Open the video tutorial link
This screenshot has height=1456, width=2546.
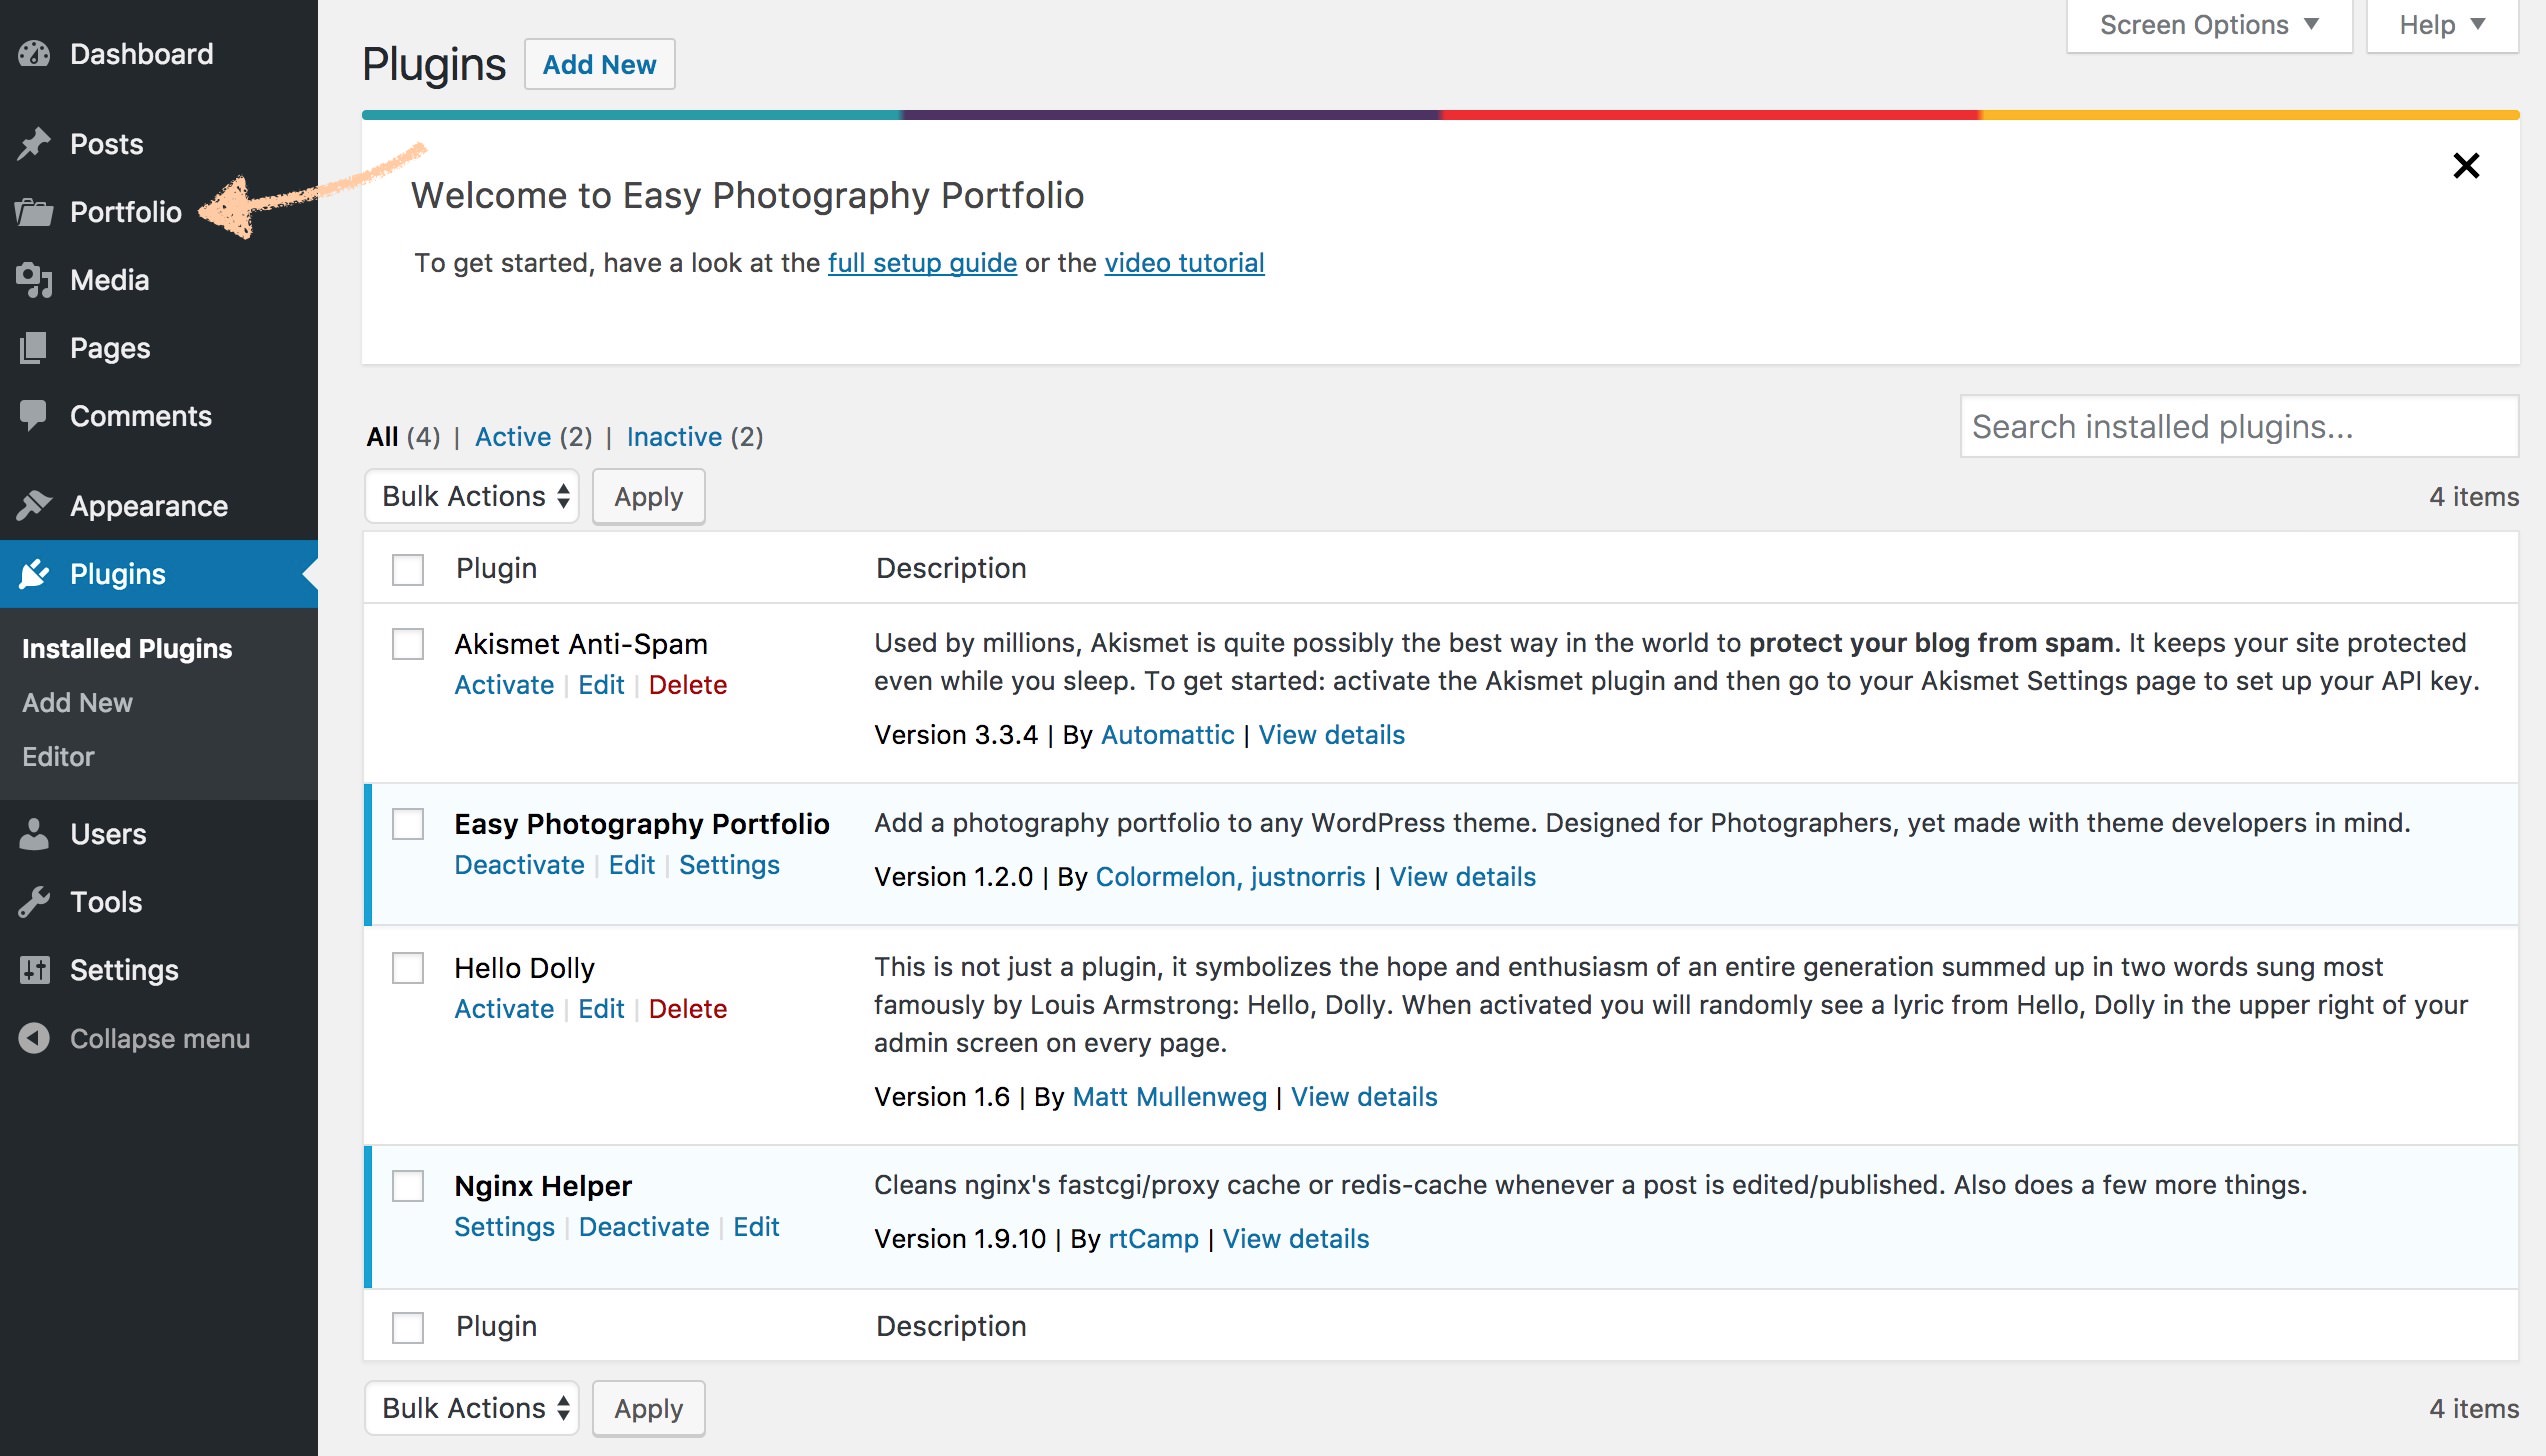pos(1184,263)
